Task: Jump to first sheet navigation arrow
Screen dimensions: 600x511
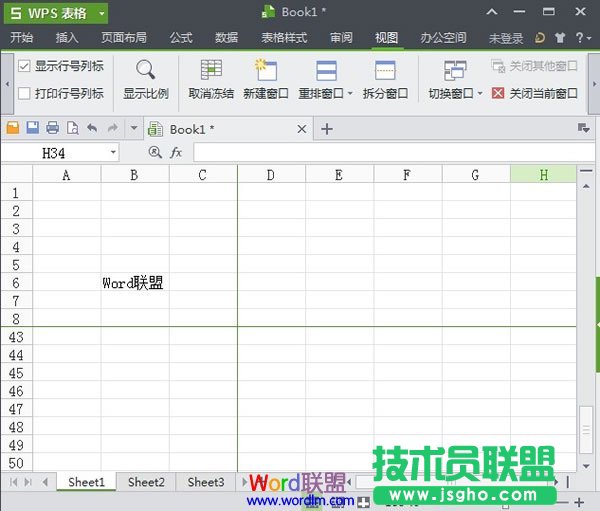Action: (x=13, y=482)
